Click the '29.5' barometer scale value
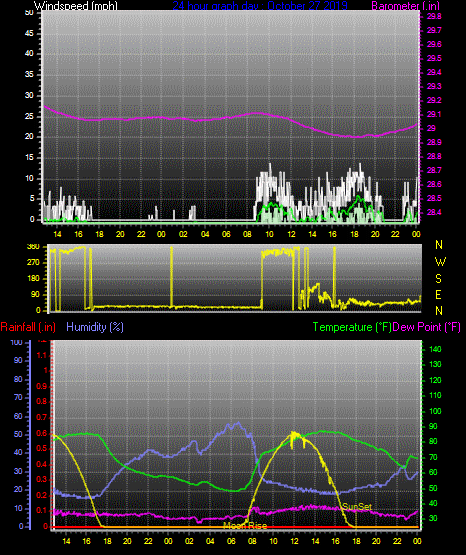The height and width of the screenshot is (555, 466). click(434, 58)
